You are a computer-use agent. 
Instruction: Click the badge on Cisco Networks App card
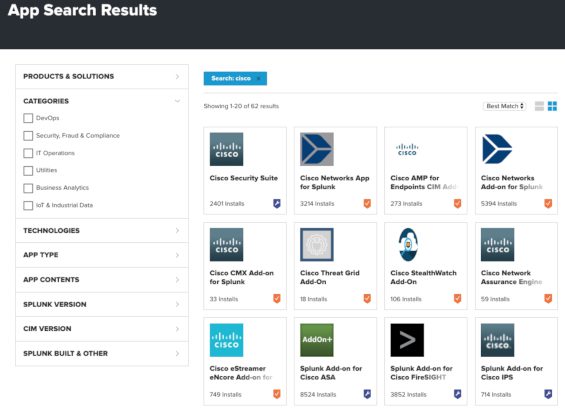(x=367, y=203)
